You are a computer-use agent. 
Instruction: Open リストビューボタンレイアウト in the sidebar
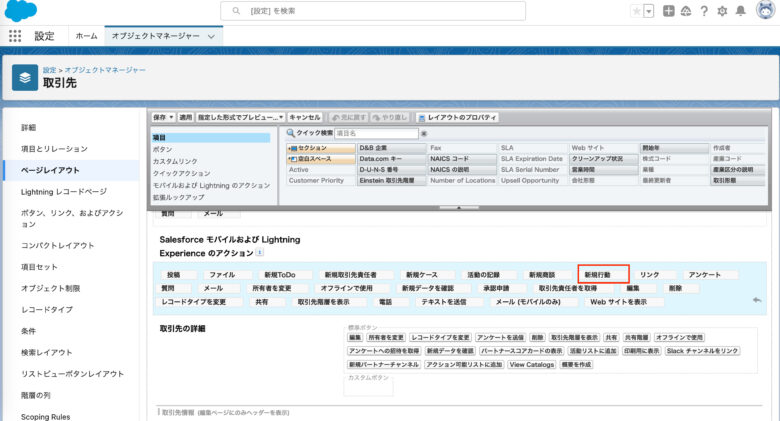tap(72, 374)
